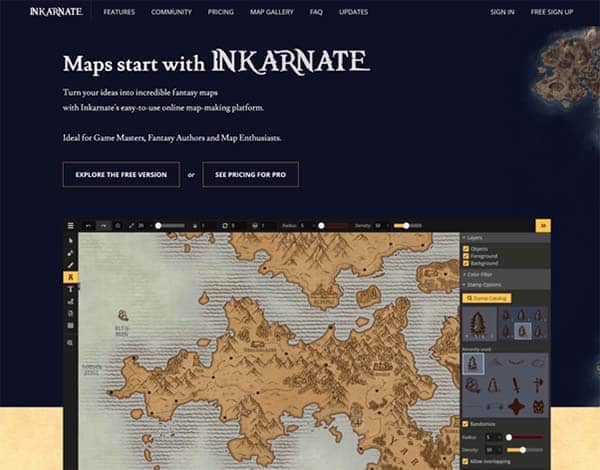This screenshot has height=470, width=600.
Task: Select the highlighted stamp tool
Action: (70, 277)
